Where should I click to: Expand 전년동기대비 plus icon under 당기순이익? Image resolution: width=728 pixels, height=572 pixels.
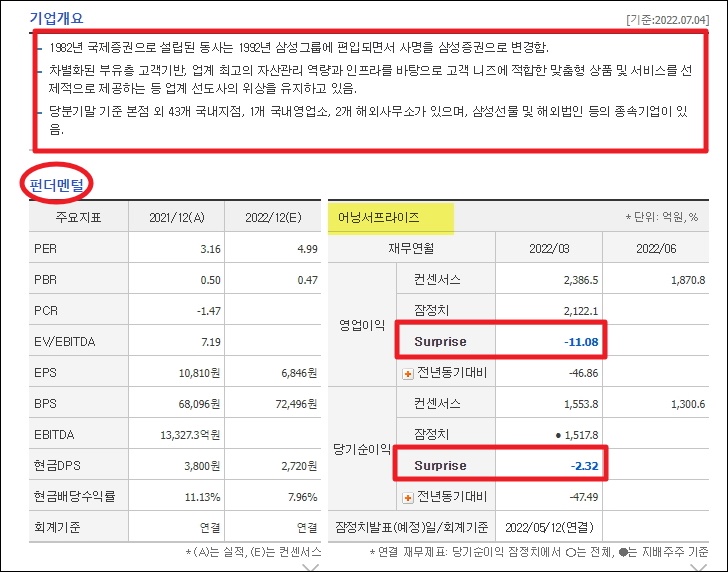point(408,498)
